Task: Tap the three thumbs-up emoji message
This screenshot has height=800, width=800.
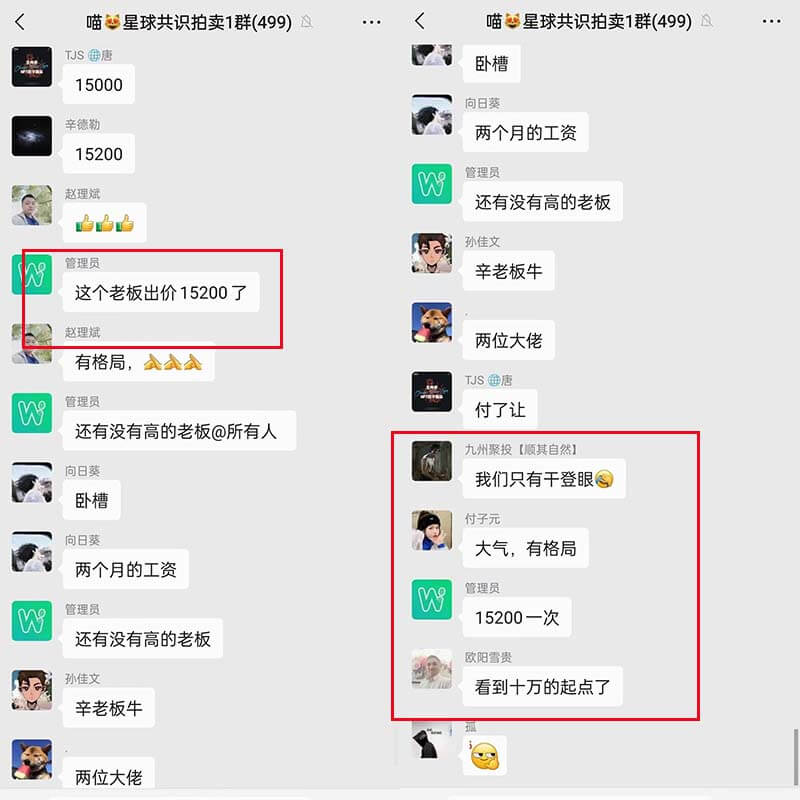Action: coord(105,223)
